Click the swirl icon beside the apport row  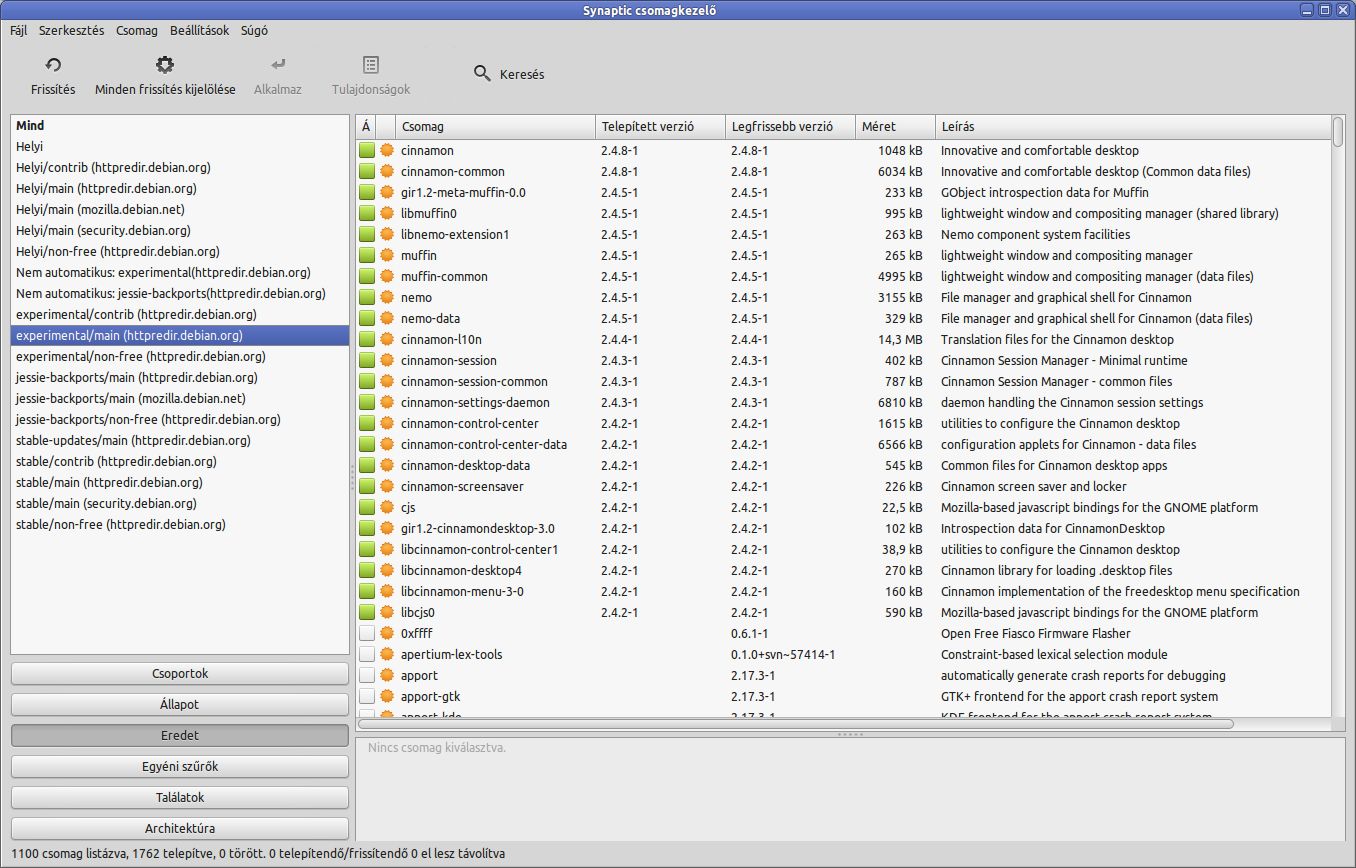click(387, 675)
